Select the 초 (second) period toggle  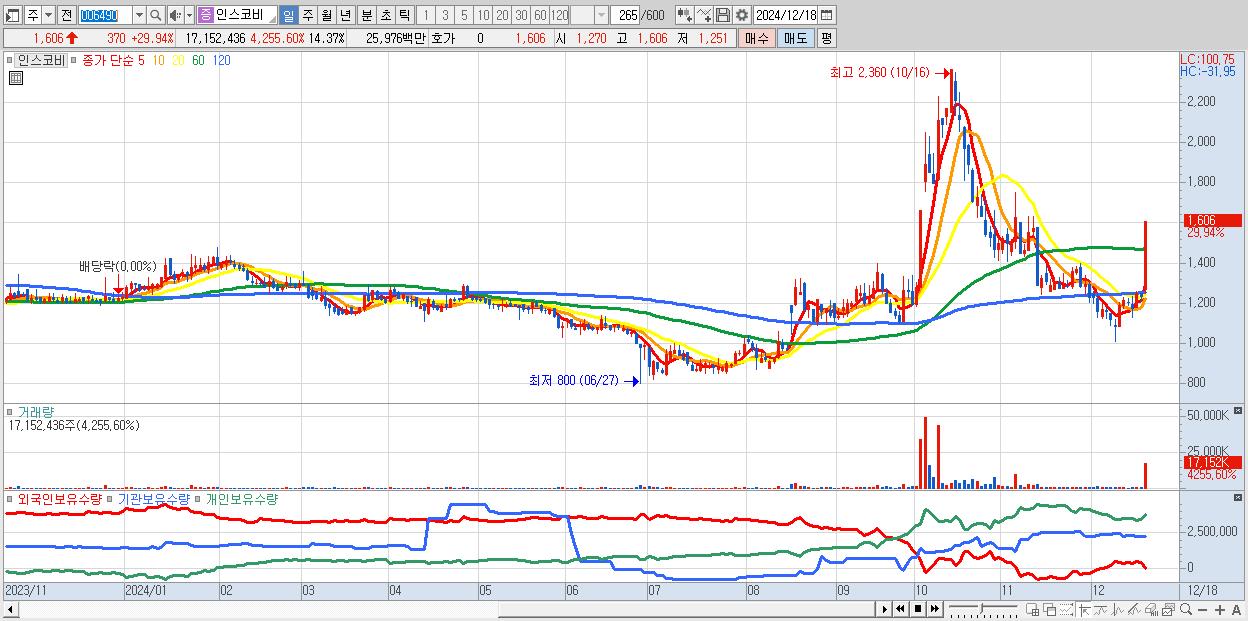pos(386,15)
